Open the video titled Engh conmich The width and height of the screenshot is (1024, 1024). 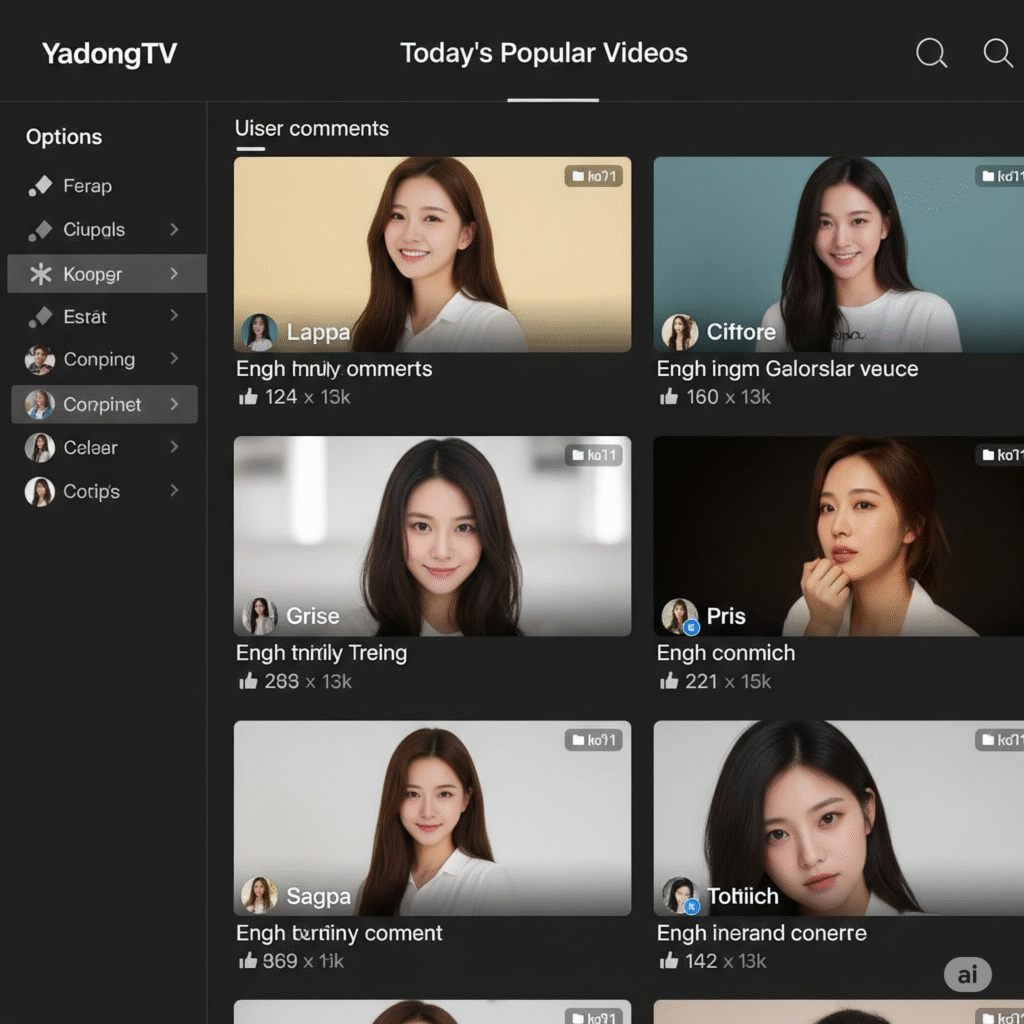(x=725, y=653)
